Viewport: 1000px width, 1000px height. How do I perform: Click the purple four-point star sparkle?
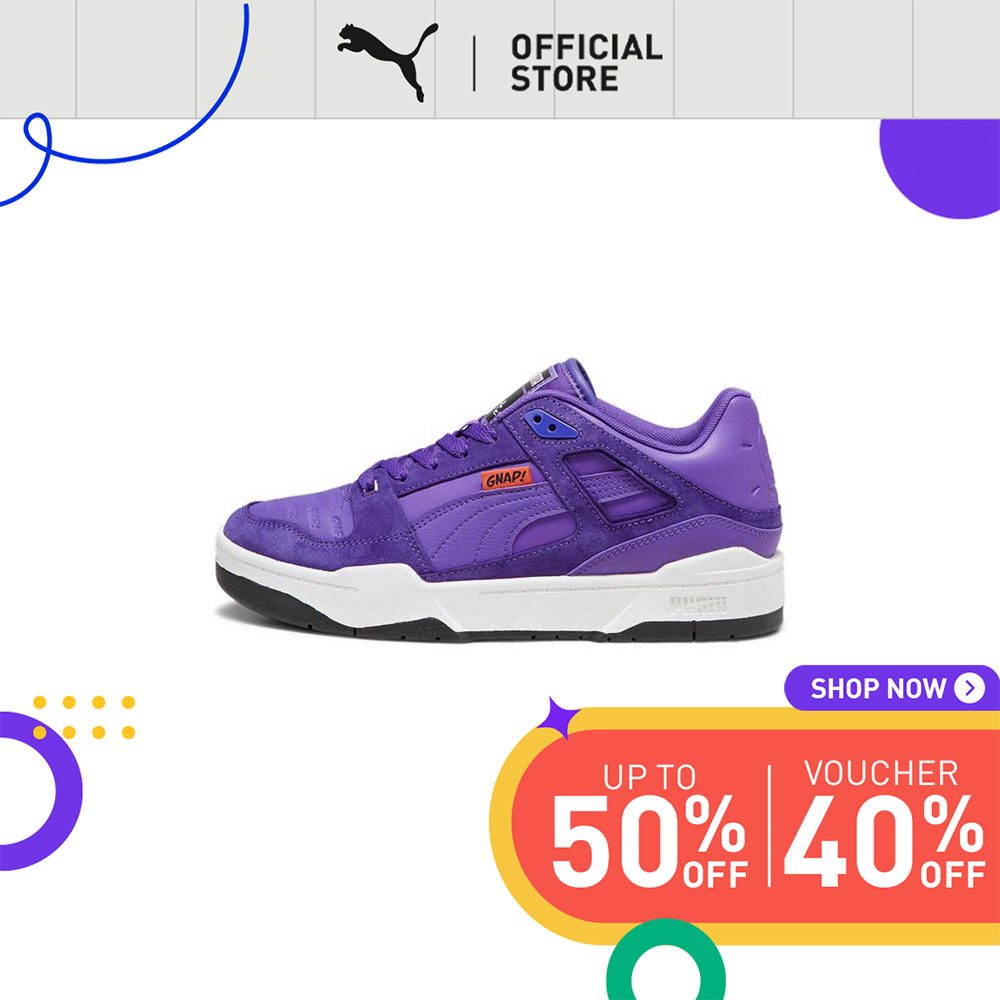coord(558,718)
